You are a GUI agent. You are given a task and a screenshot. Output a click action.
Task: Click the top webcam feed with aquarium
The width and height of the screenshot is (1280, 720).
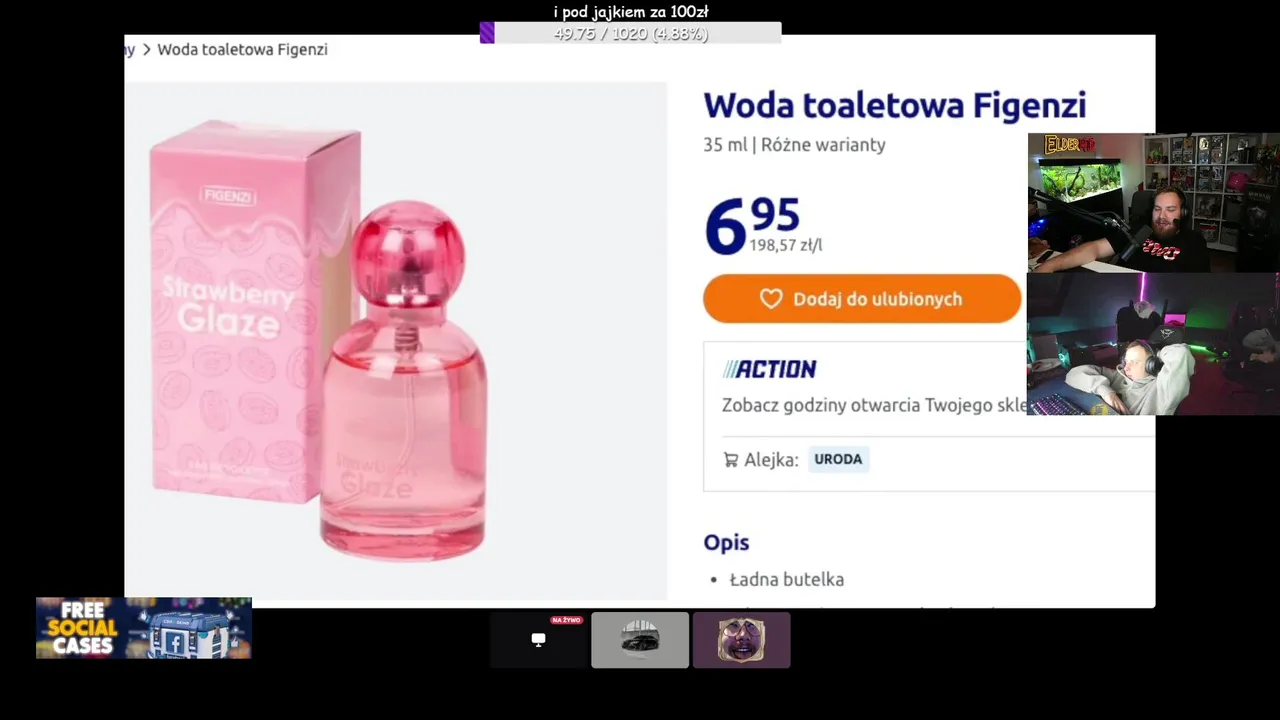(x=1153, y=203)
